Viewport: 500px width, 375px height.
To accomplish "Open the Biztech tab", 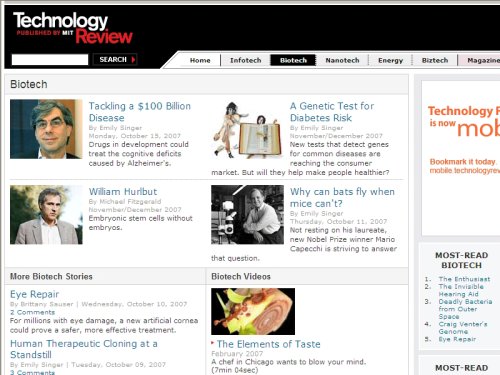I will click(x=435, y=60).
